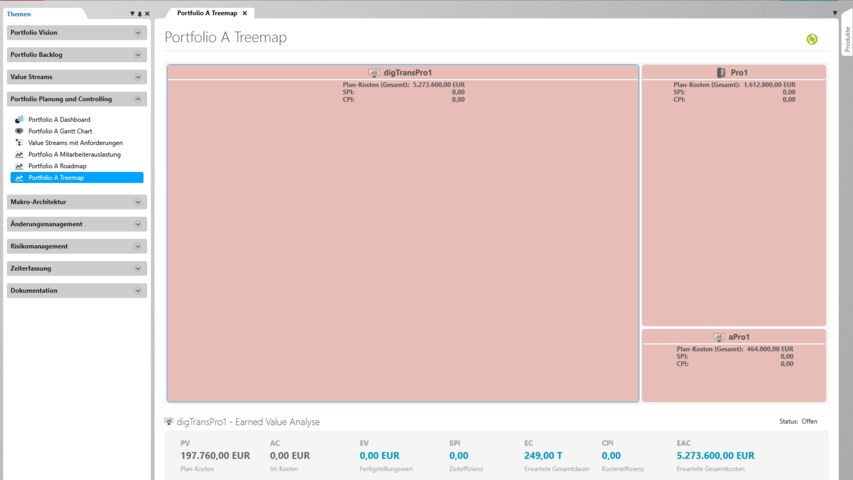
Task: Click the Portfolio A Dashboard icon
Action: pyautogui.click(x=19, y=119)
